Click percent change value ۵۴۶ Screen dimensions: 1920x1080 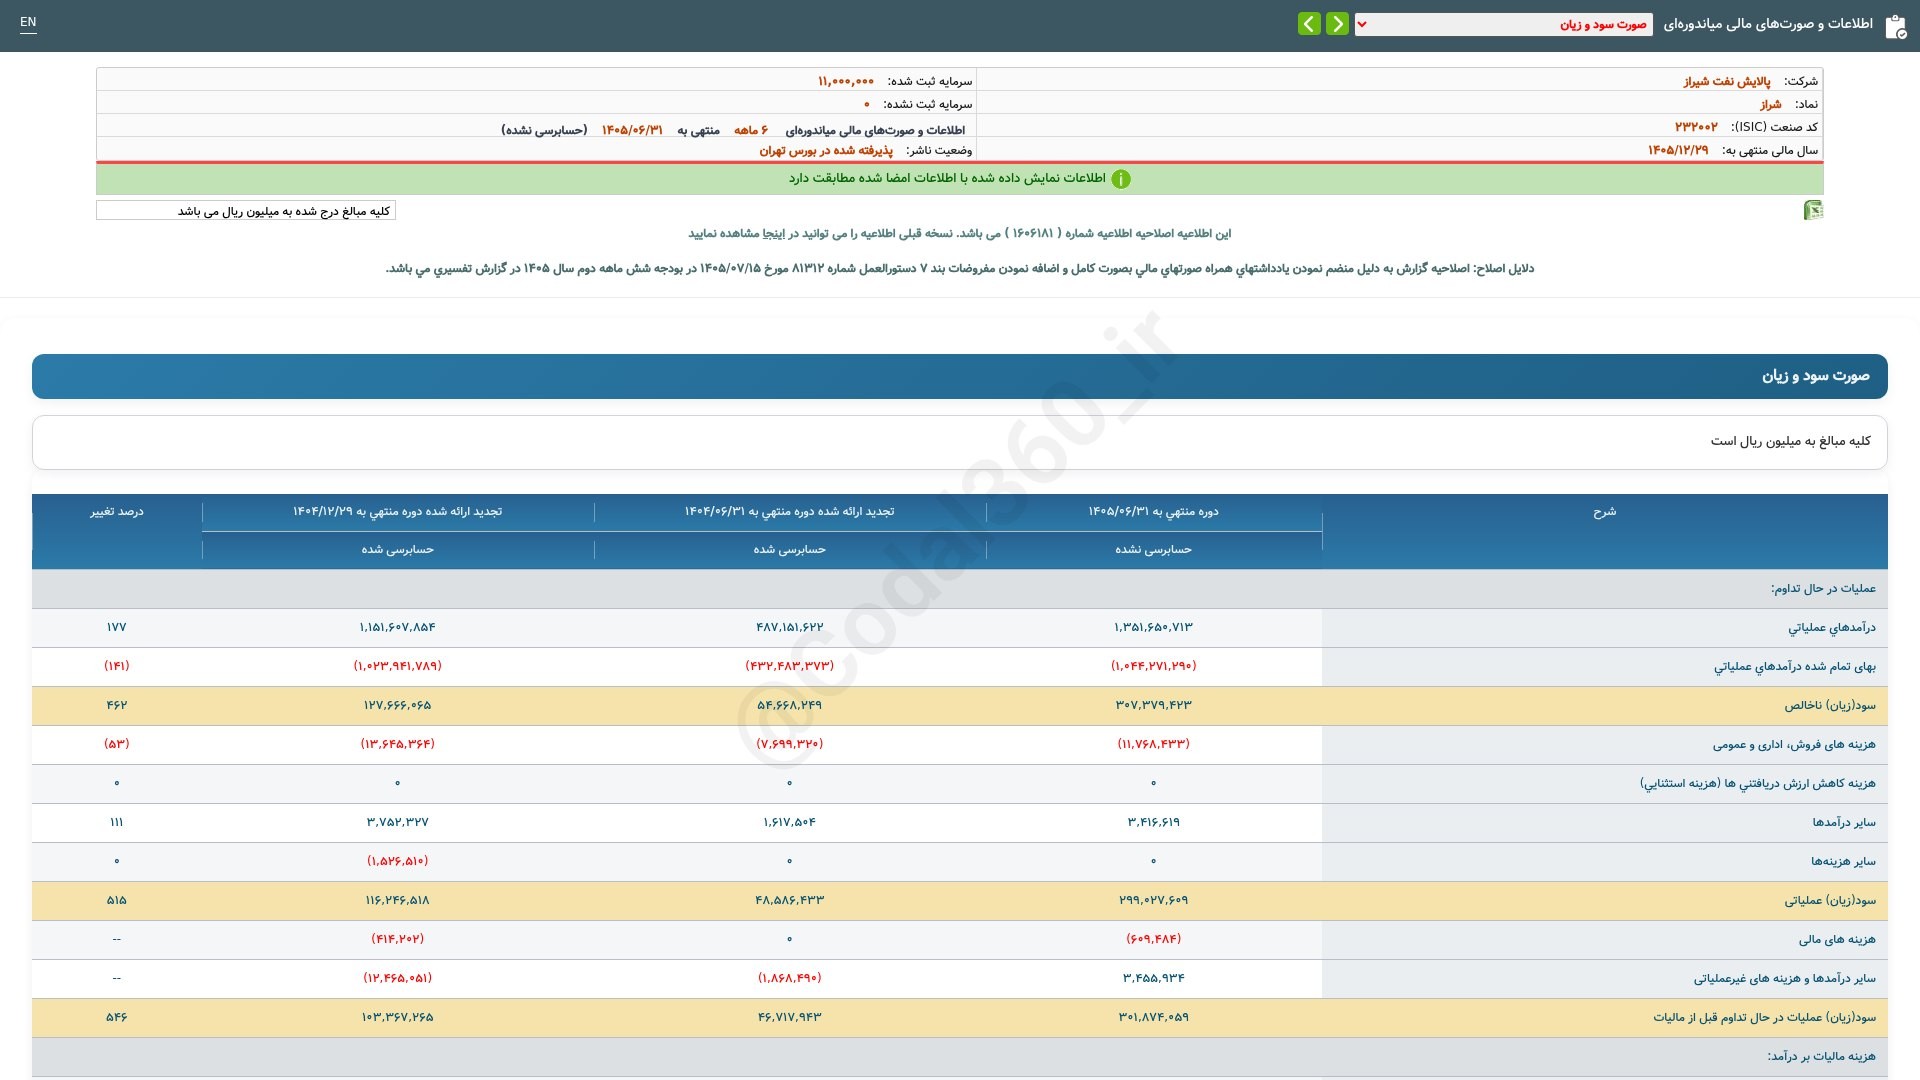[x=117, y=1017]
